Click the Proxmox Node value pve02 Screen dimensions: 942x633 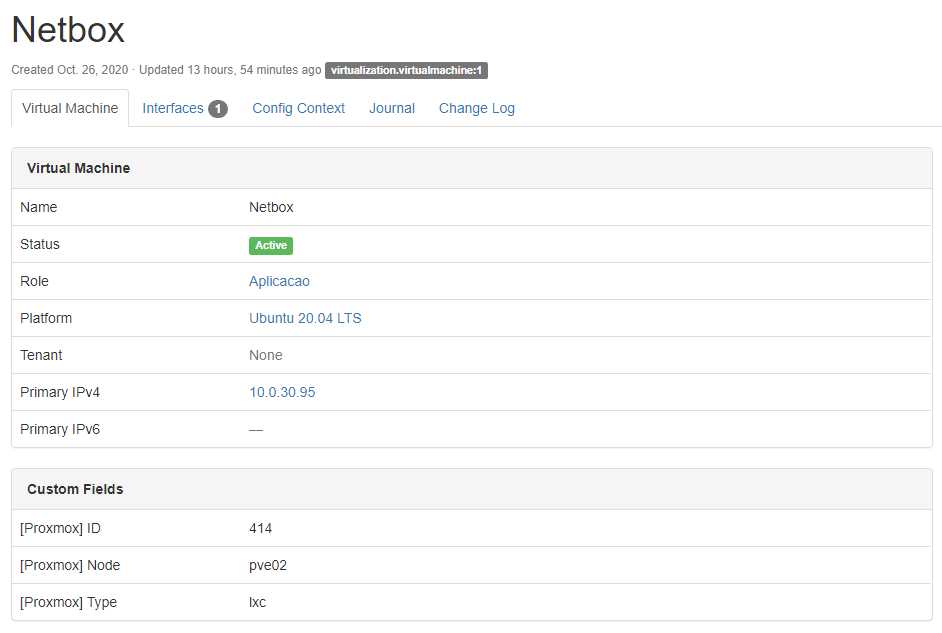[268, 565]
